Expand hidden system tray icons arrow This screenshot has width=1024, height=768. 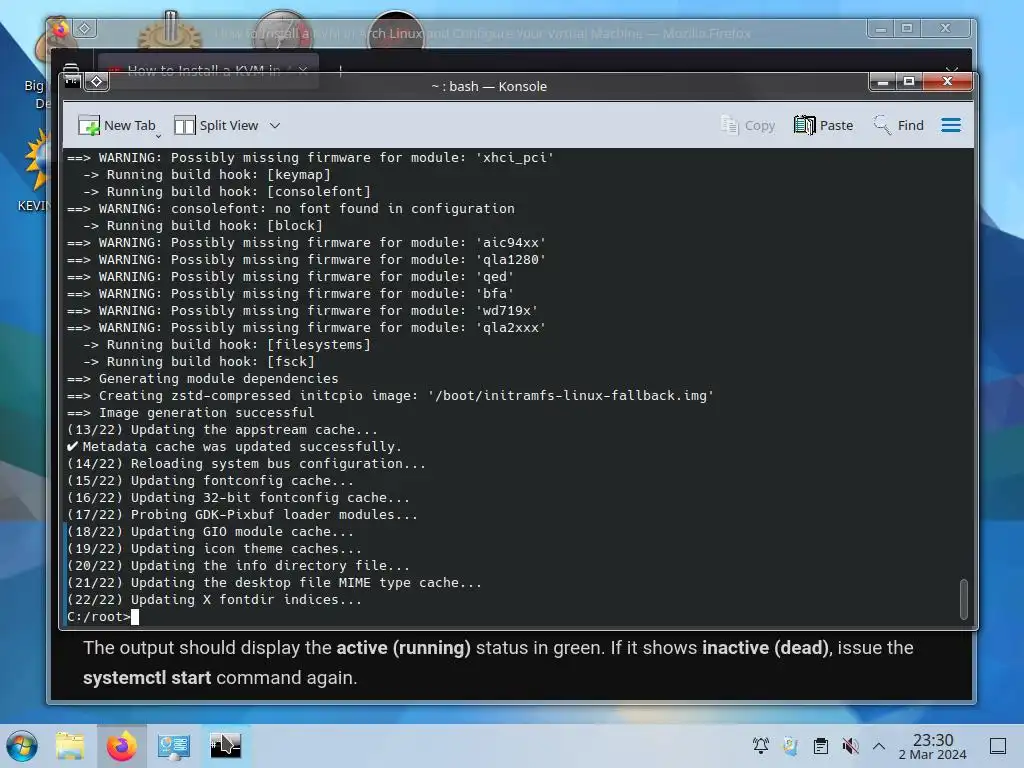879,746
